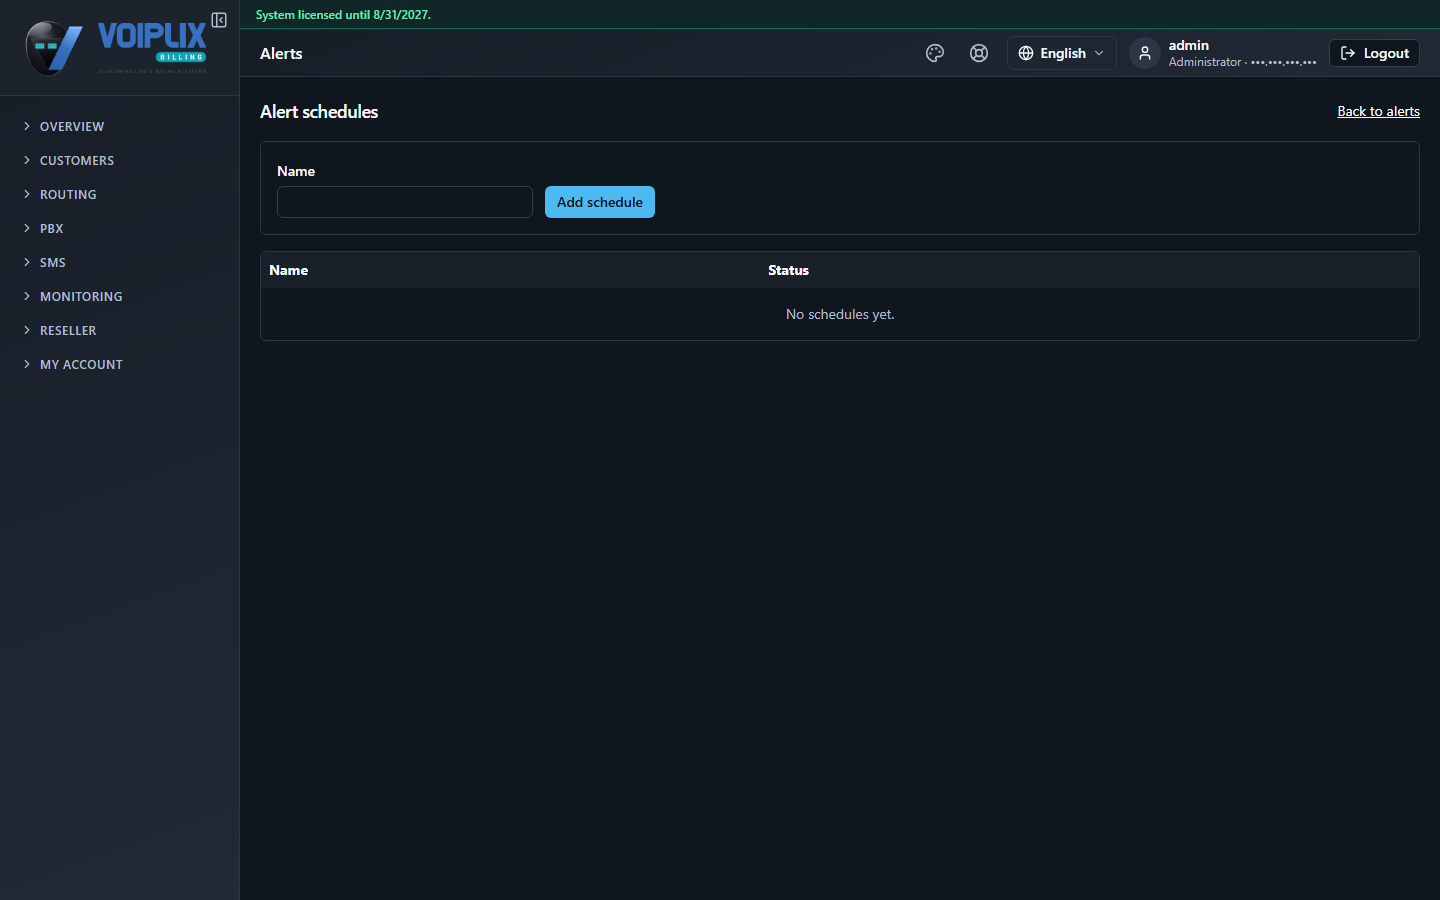Follow the Back to alerts link
The height and width of the screenshot is (900, 1440).
pyautogui.click(x=1378, y=111)
